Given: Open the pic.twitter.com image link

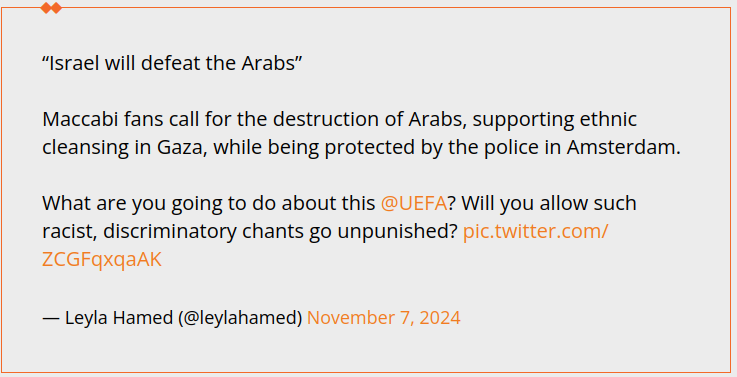Looking at the screenshot, I should coord(536,231).
